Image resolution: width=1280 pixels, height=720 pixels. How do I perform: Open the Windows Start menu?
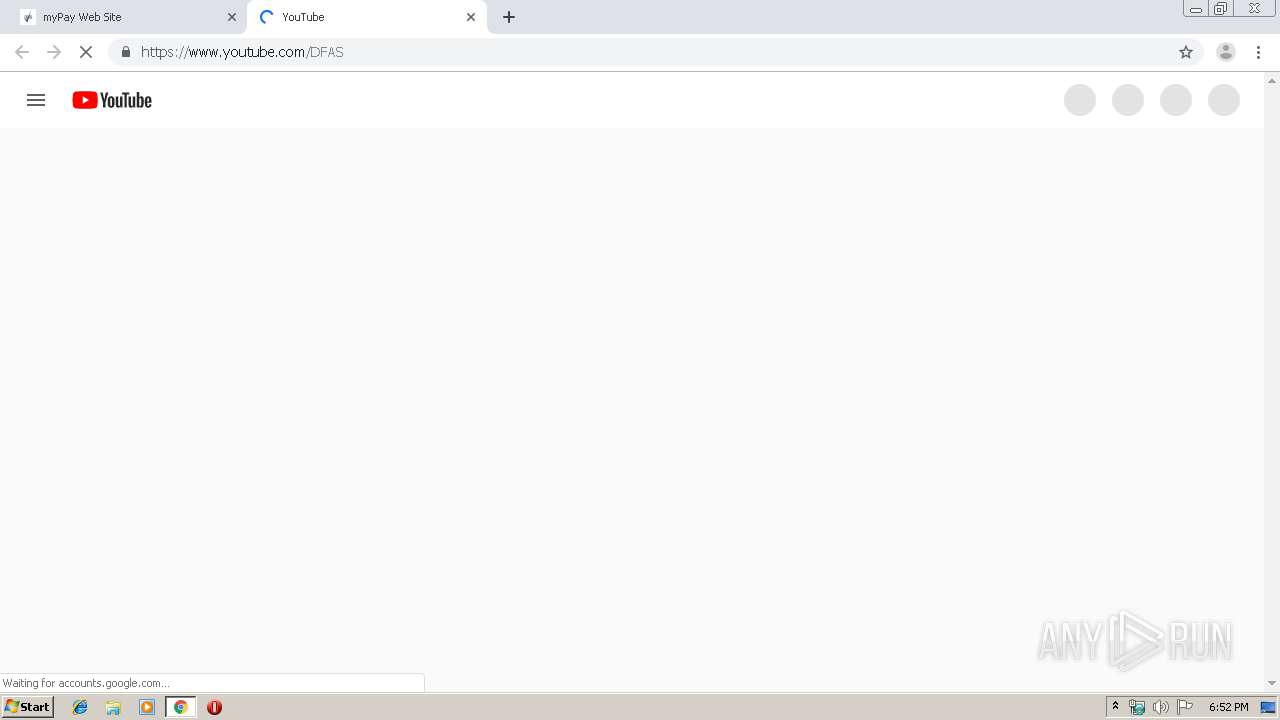tap(28, 707)
